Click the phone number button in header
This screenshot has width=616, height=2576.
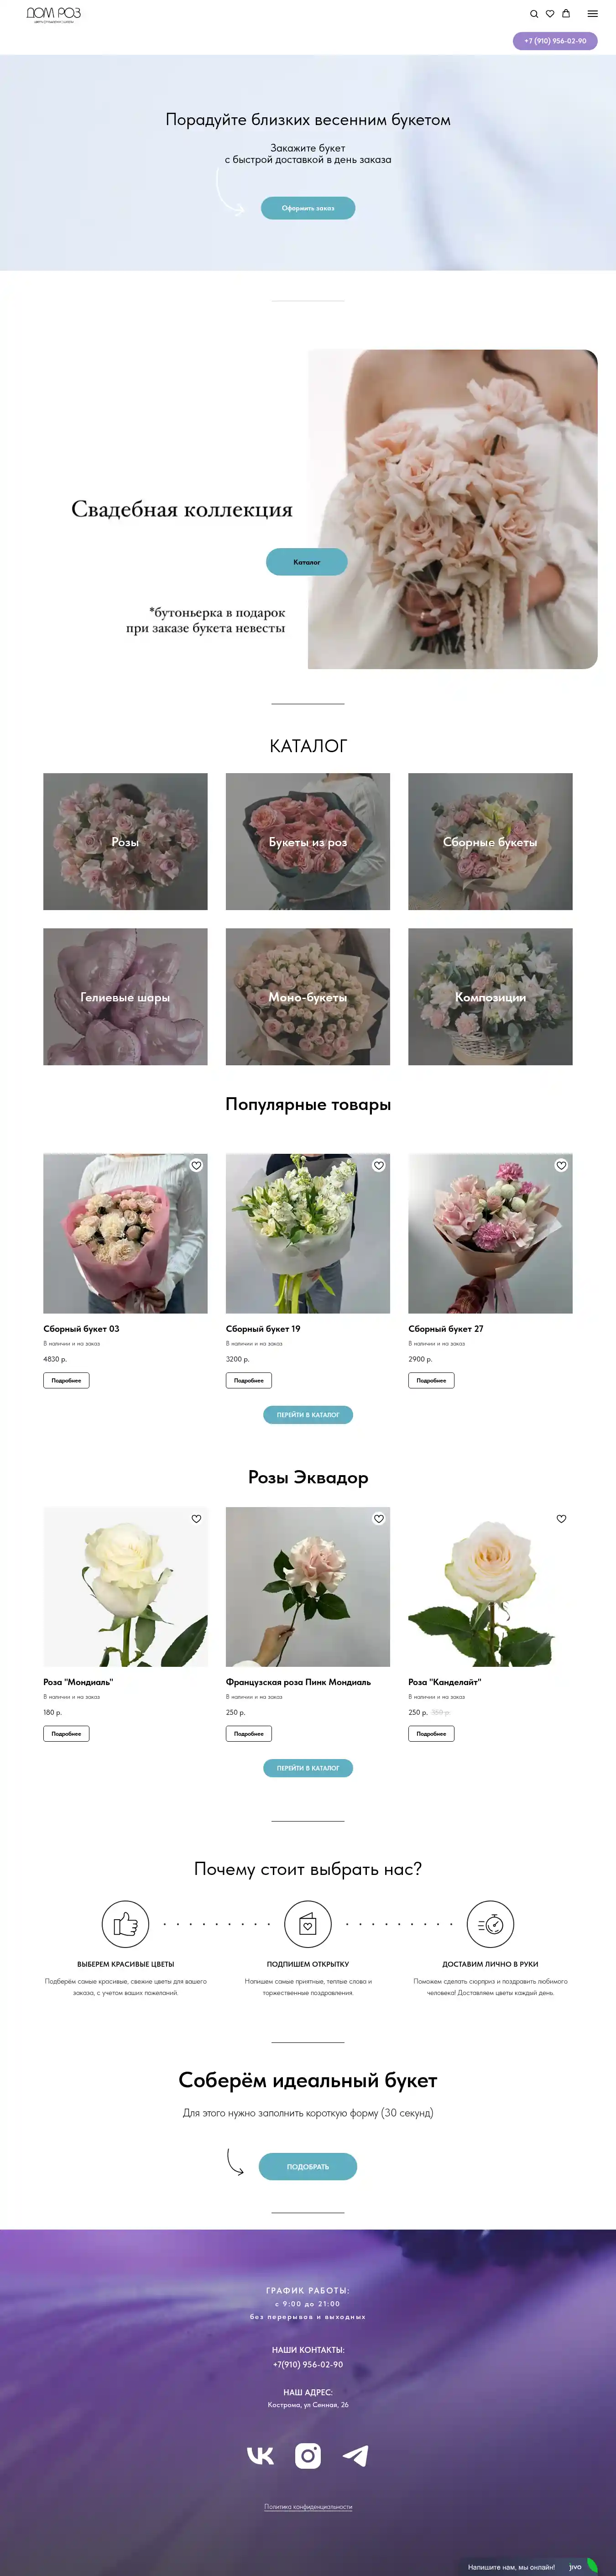555,41
